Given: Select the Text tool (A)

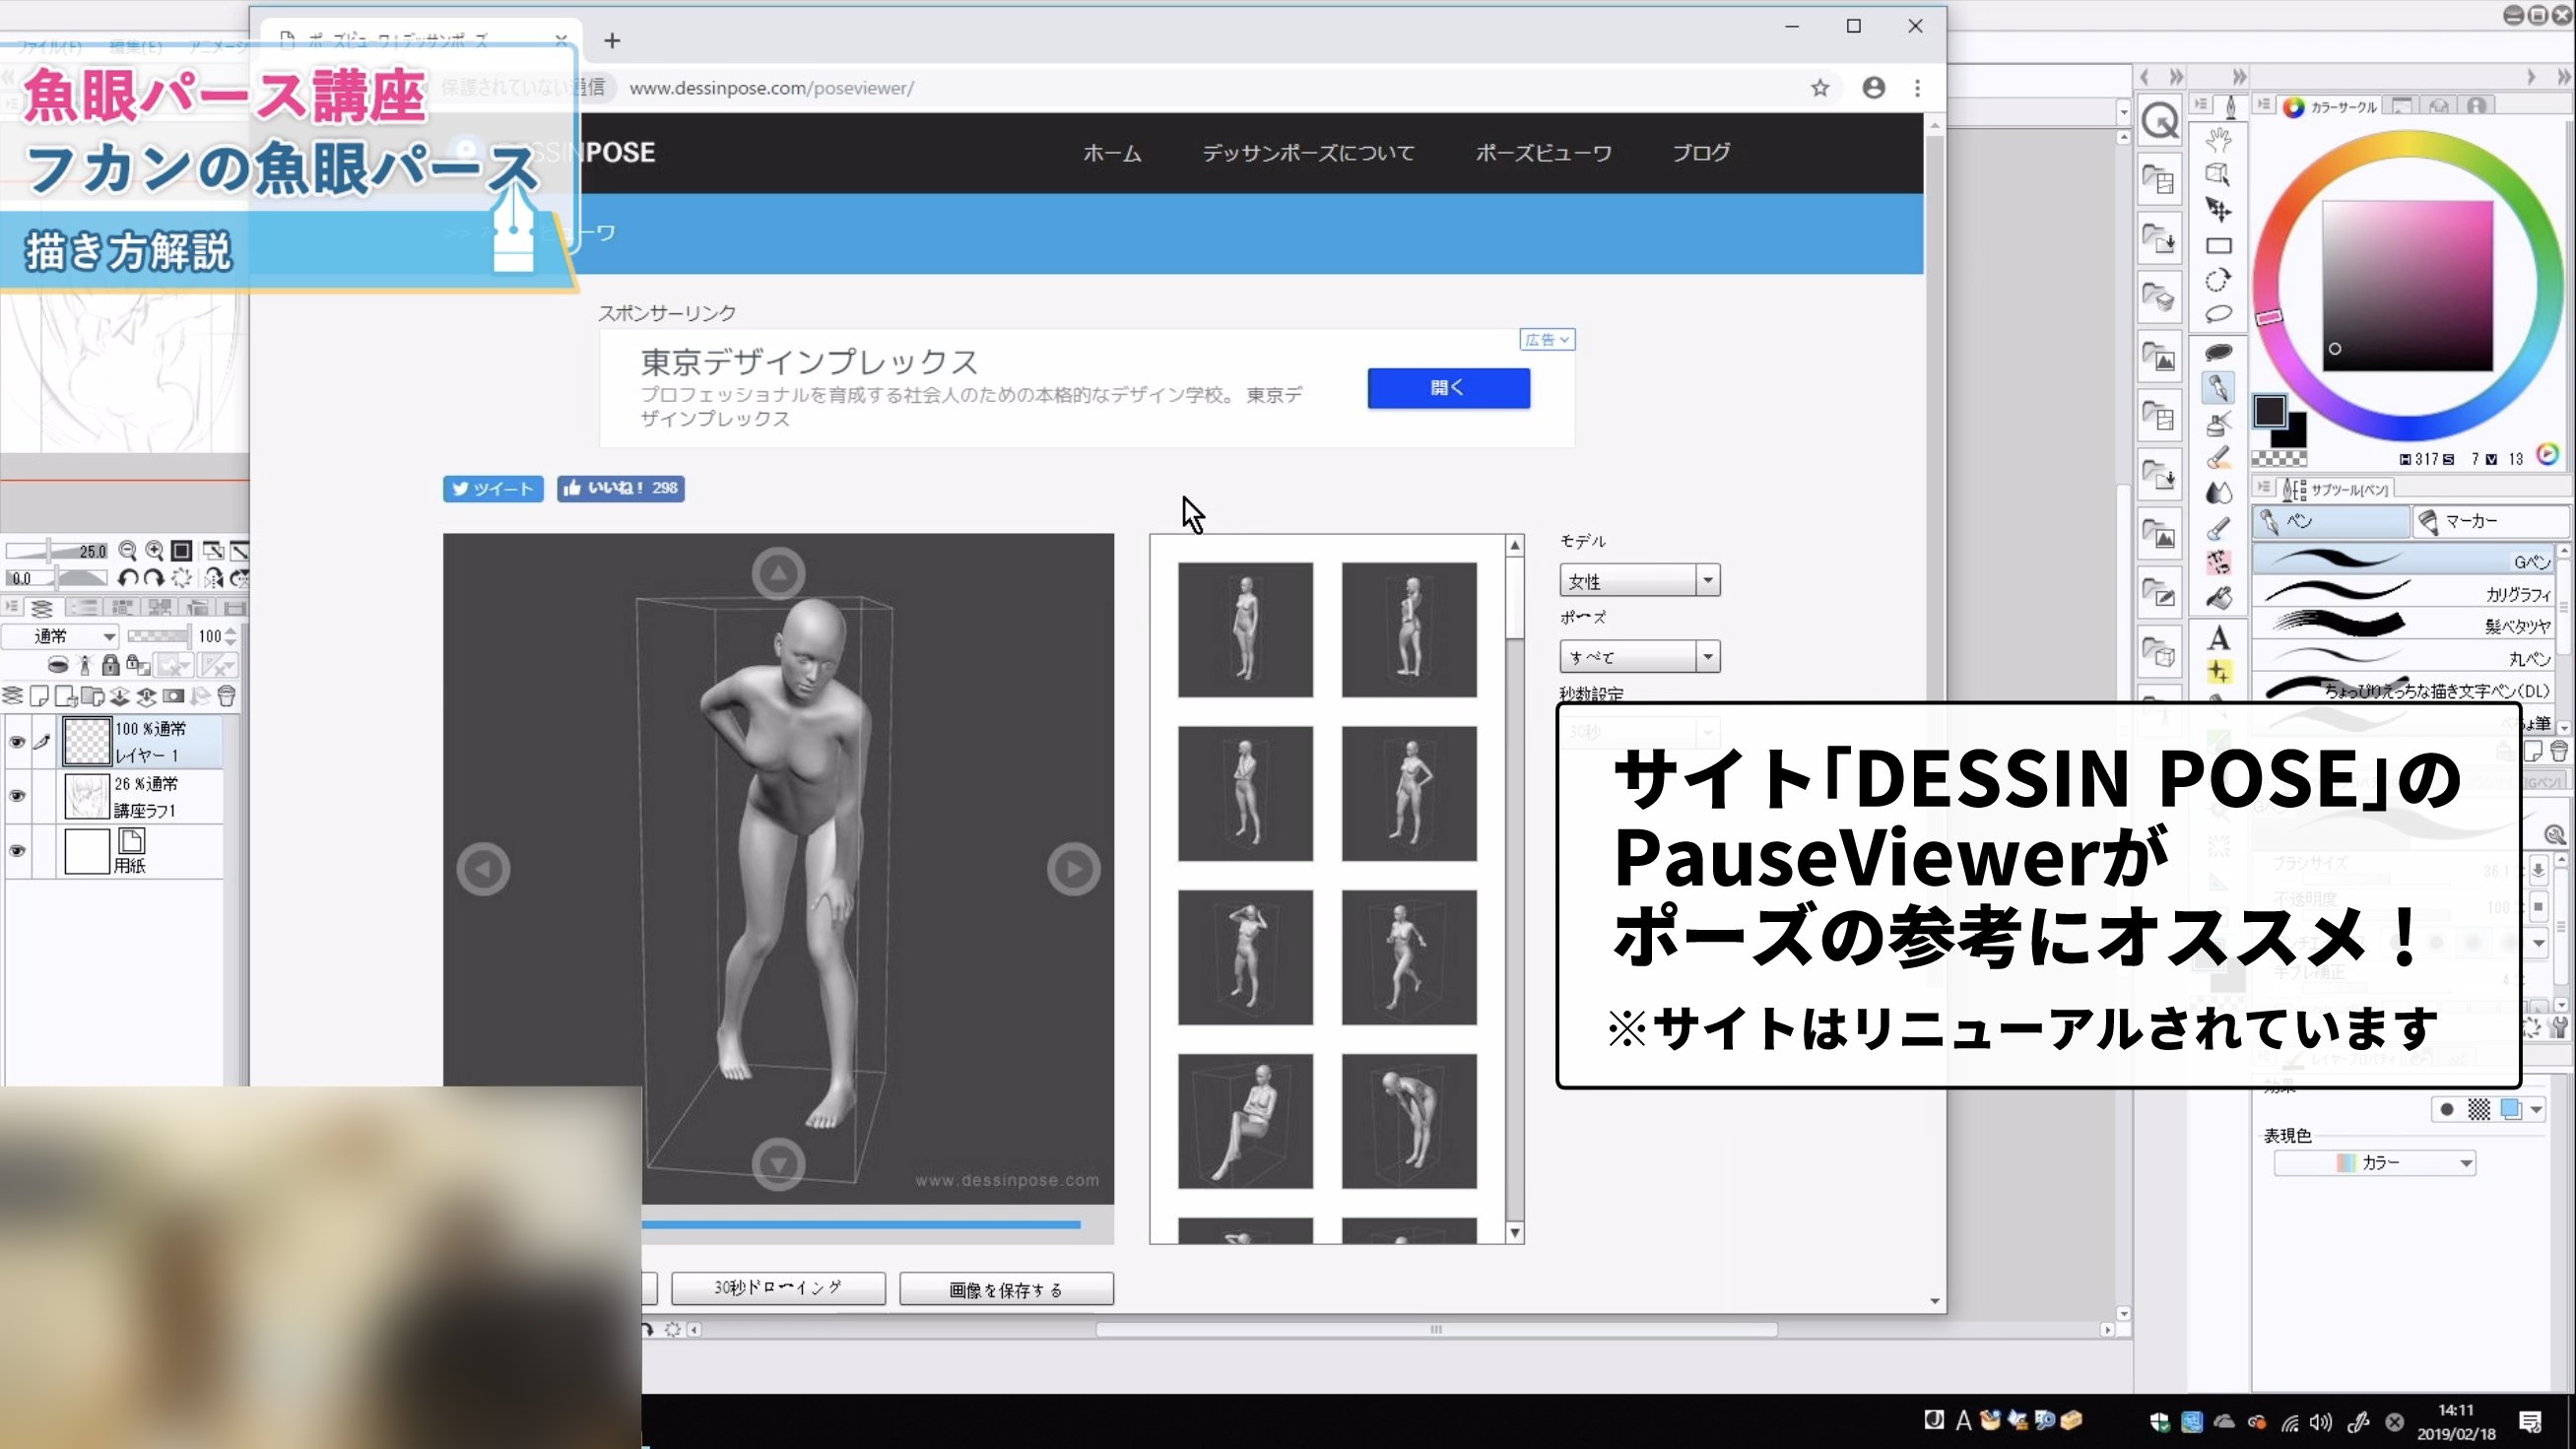Looking at the screenshot, I should pos(2218,637).
